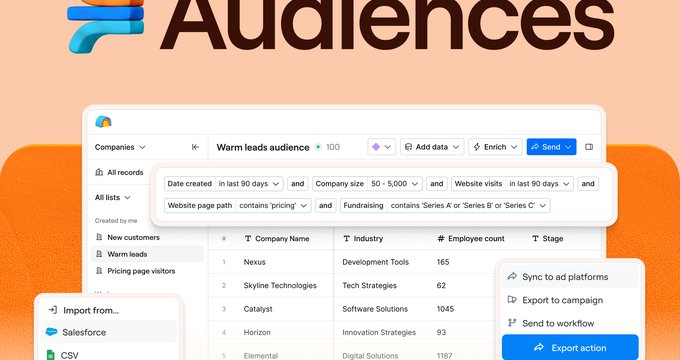Click employee count 165
This screenshot has height=360, width=680.
click(x=443, y=262)
